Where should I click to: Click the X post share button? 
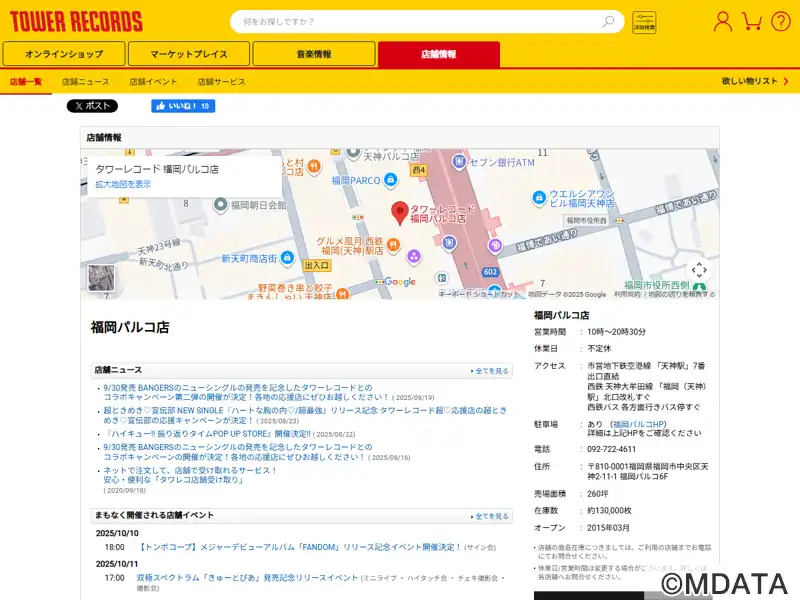click(x=92, y=106)
